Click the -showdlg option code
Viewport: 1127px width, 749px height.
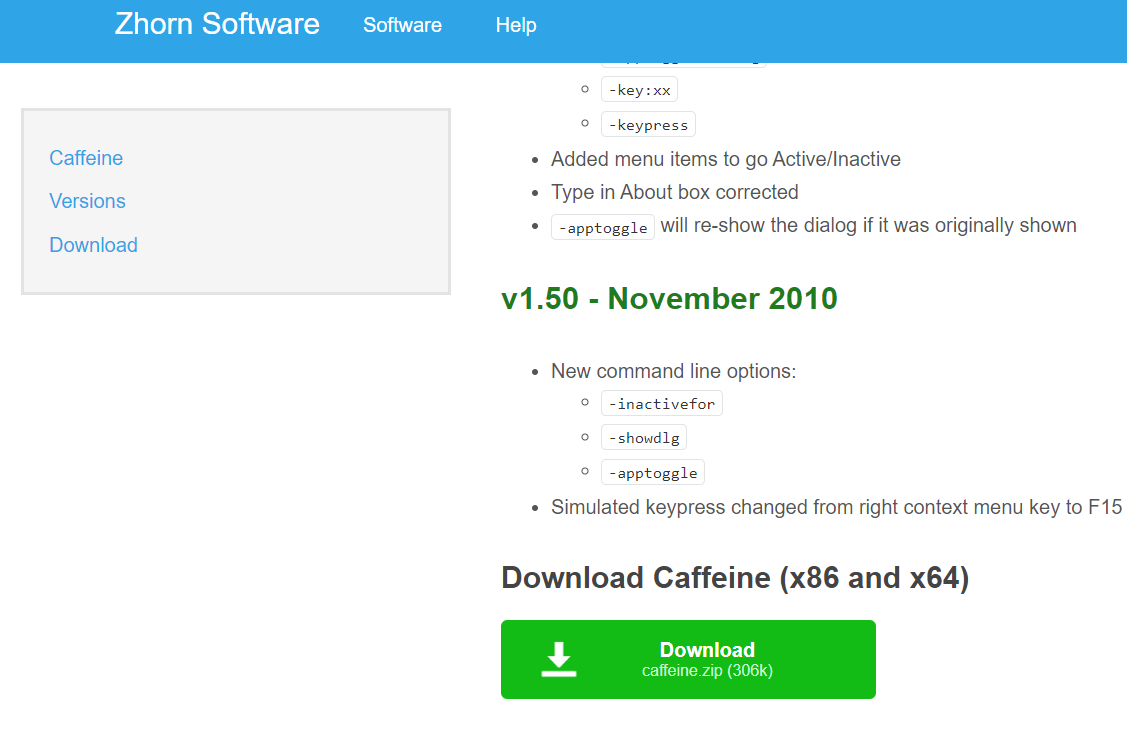pos(644,438)
